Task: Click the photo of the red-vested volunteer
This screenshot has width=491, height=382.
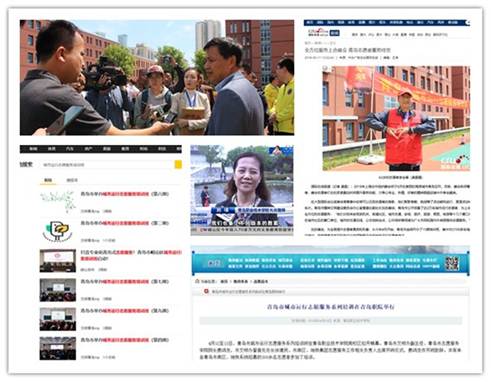Action: (x=396, y=118)
